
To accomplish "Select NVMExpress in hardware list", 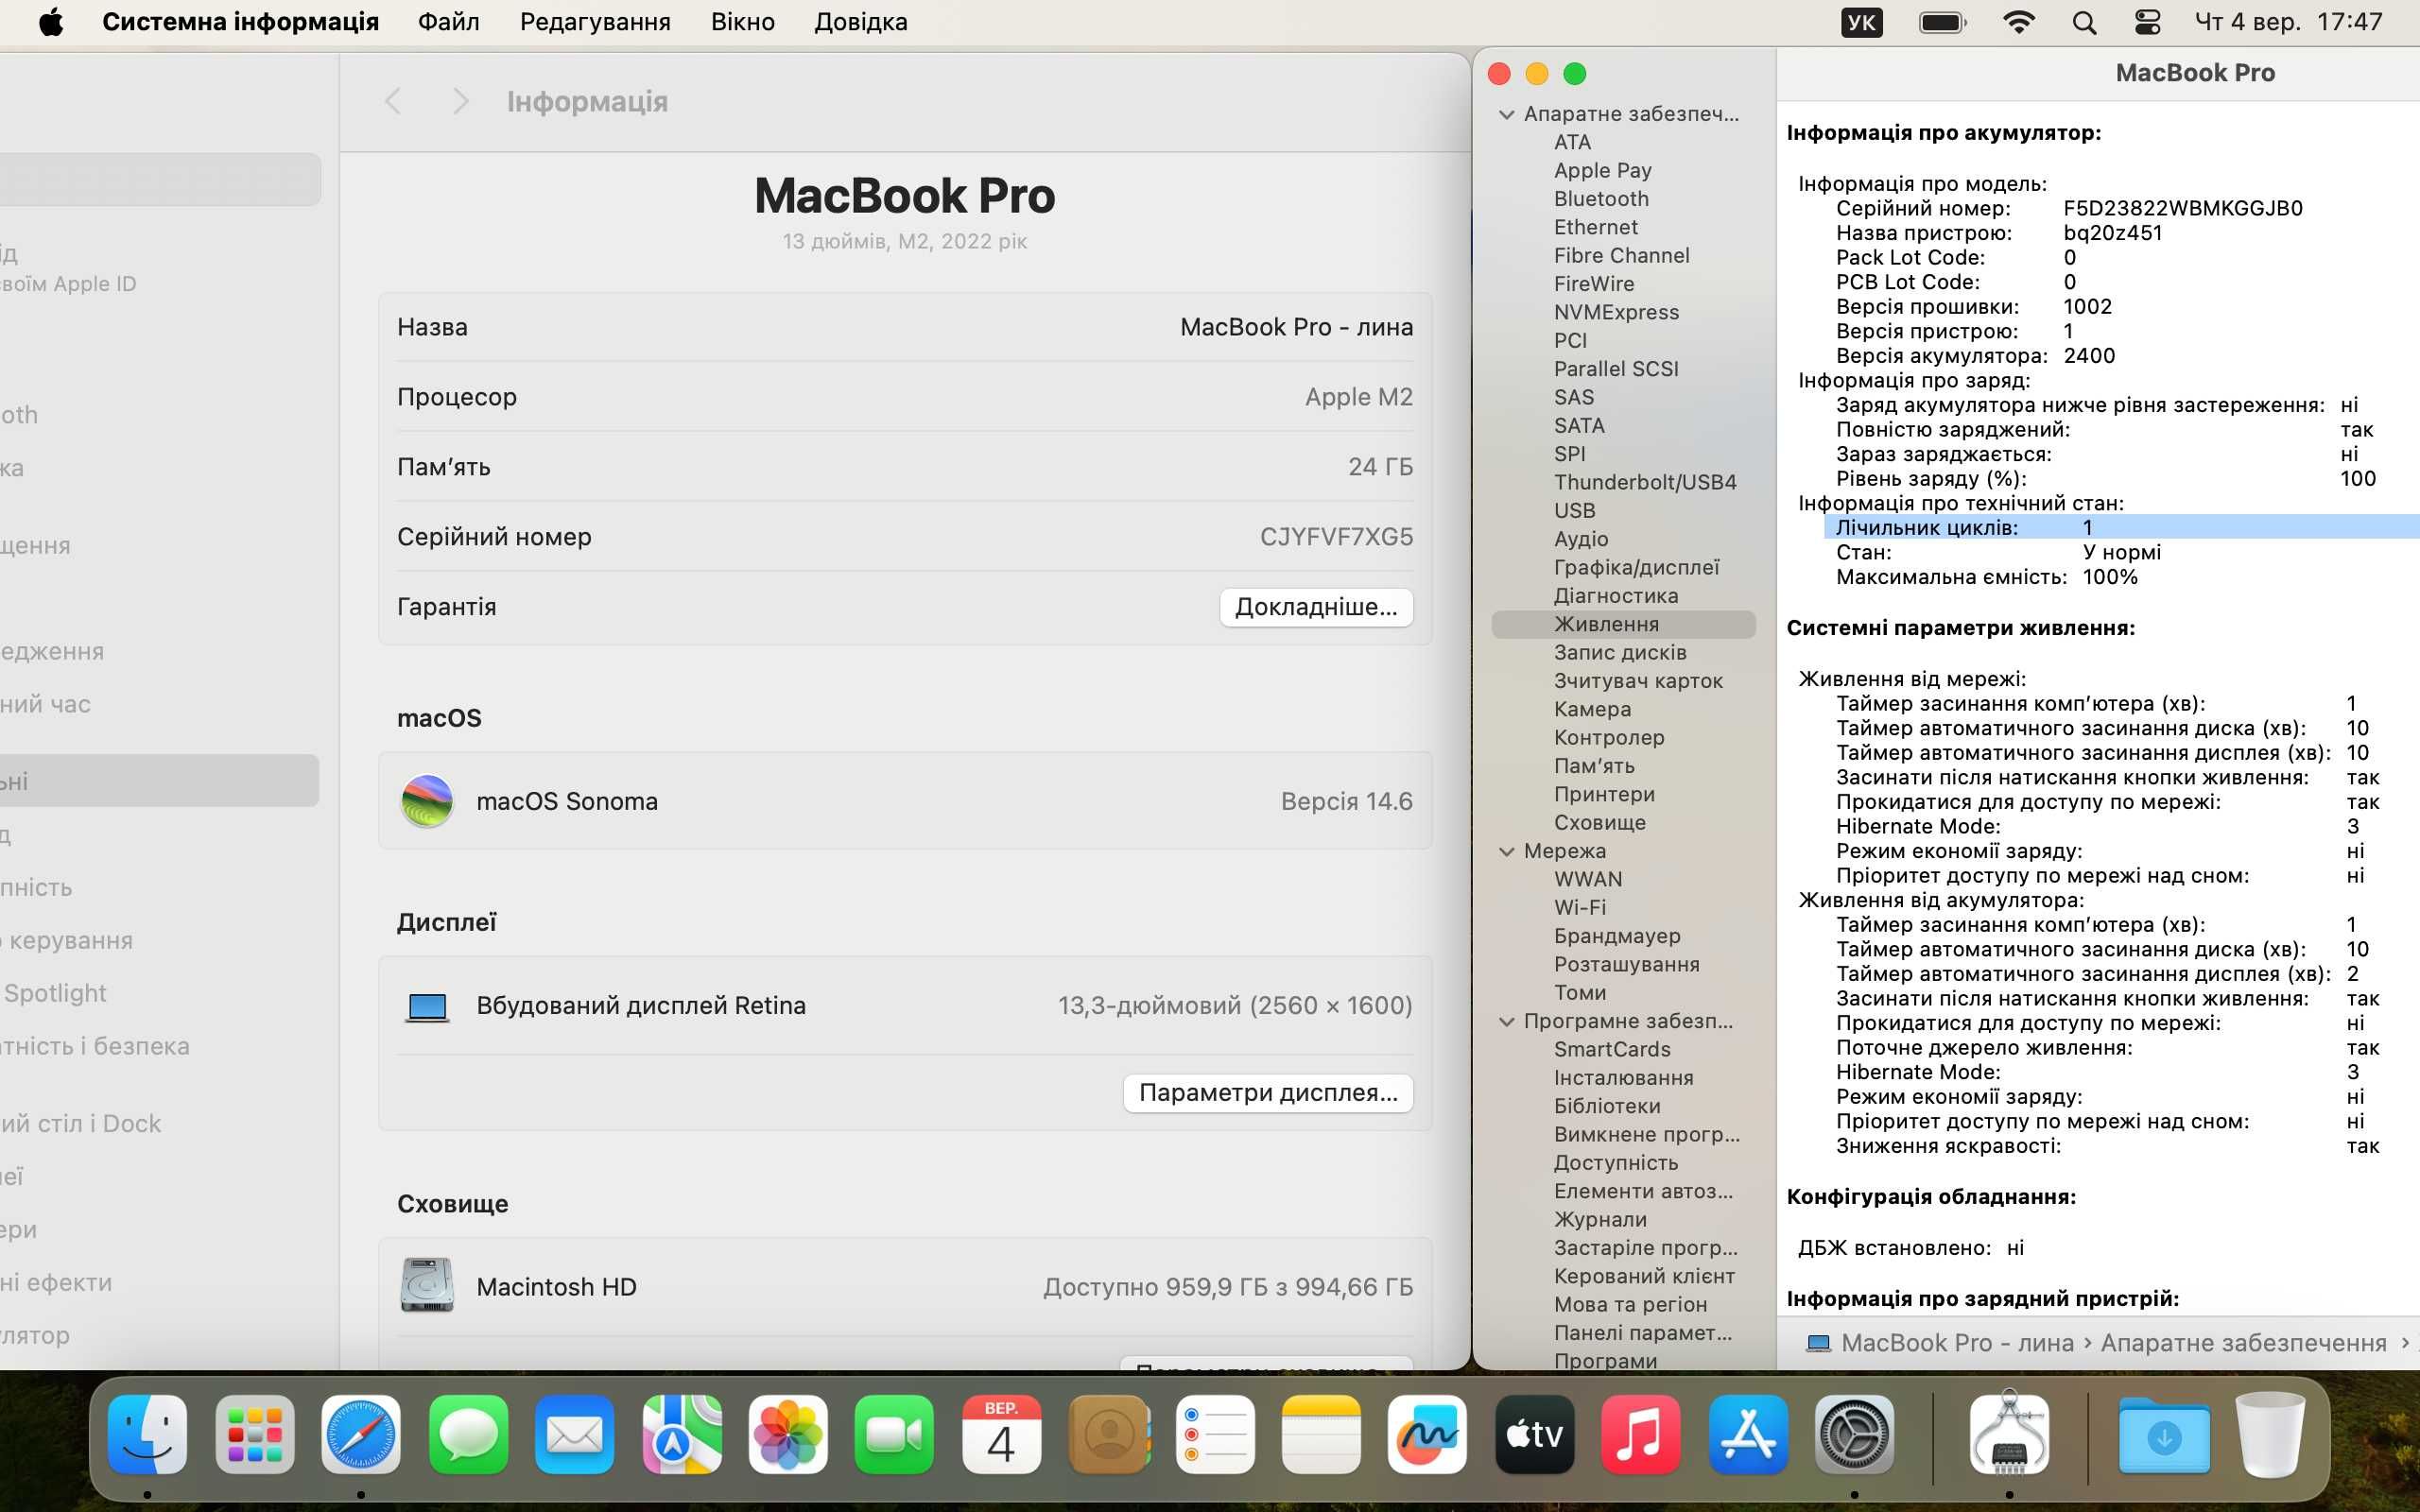I will coord(1616,312).
